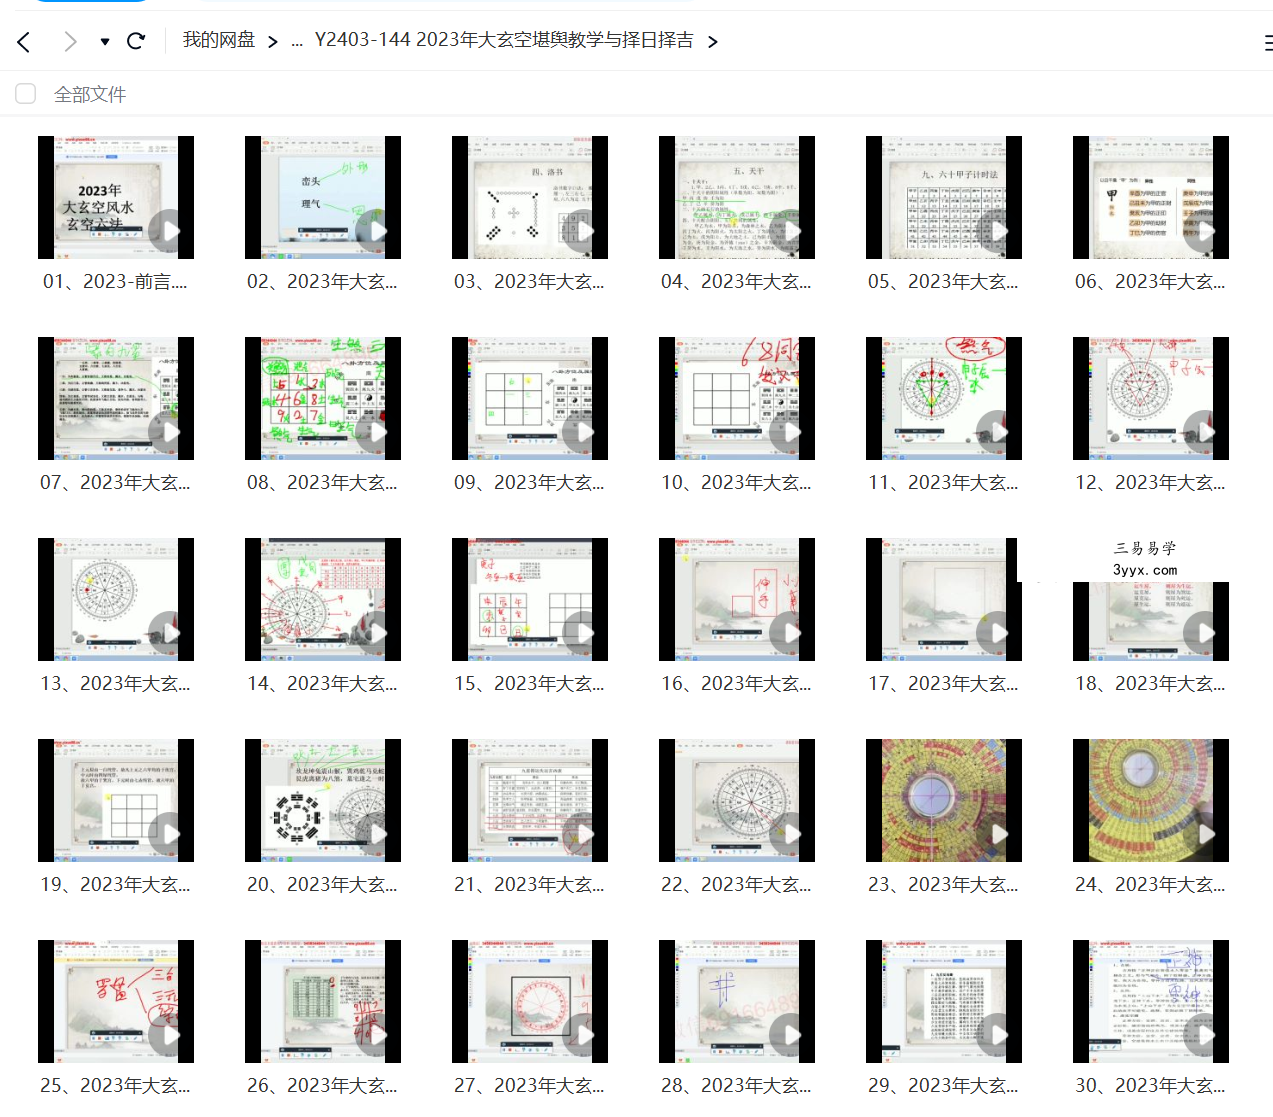Screen dimensions: 1273x1117
Task: Play video 06 via its play icon
Action: coord(1205,231)
